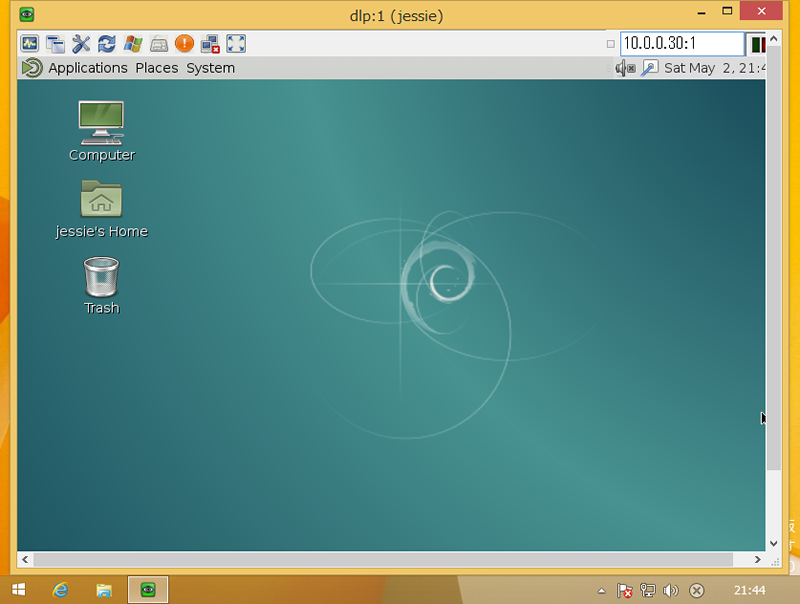The image size is (800, 604).
Task: Click the Windows speaker volume tray icon
Action: tap(671, 591)
